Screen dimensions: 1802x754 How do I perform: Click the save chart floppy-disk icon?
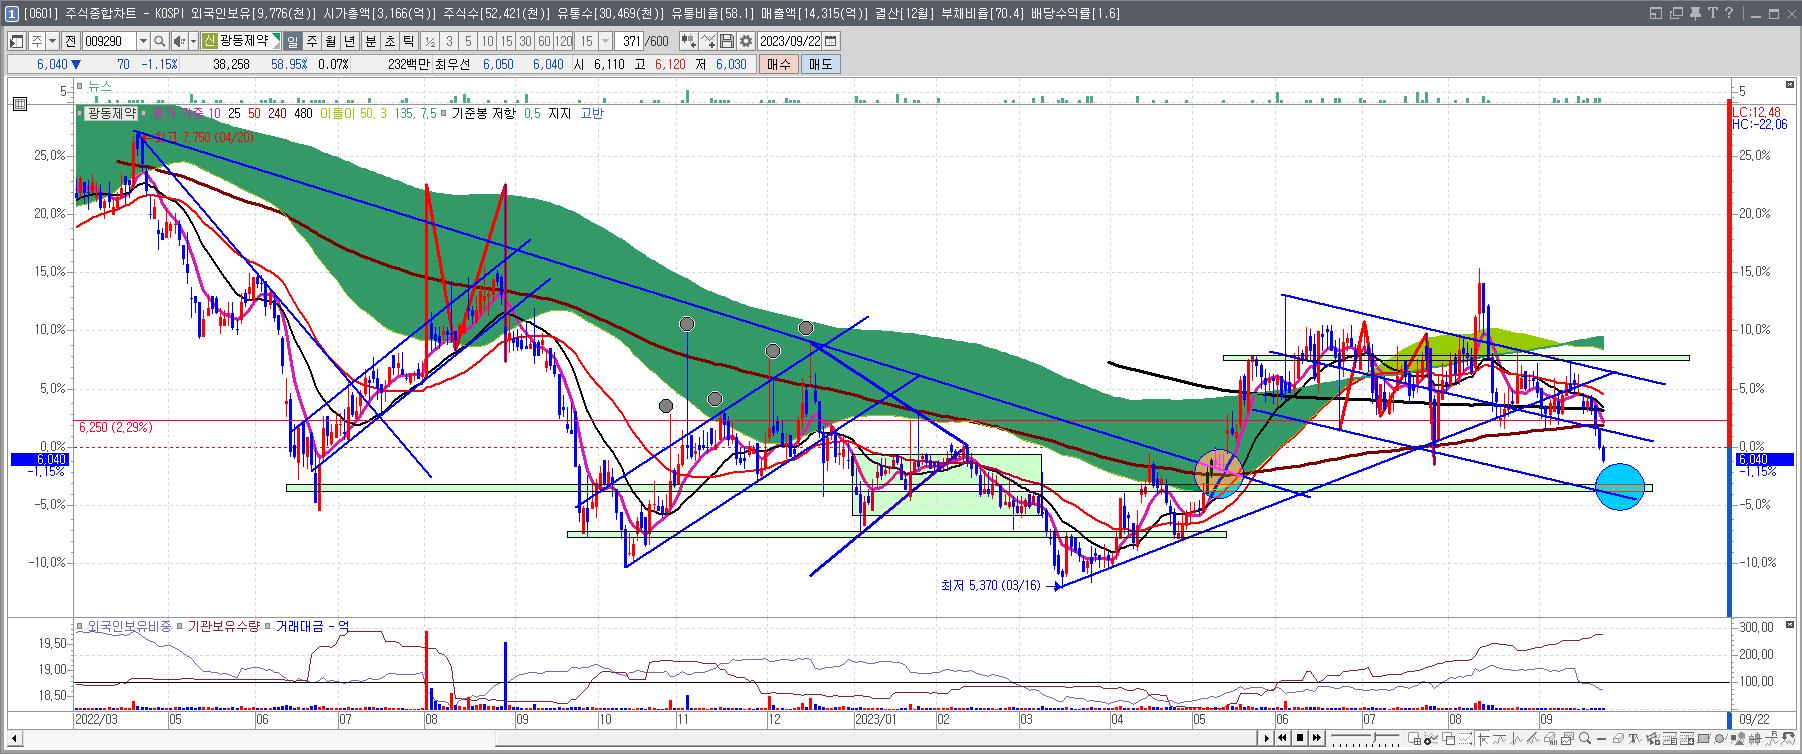click(x=727, y=41)
